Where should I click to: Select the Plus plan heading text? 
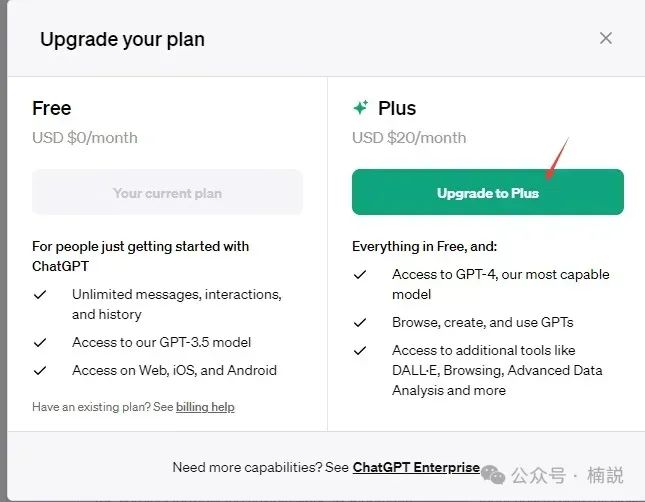[x=397, y=108]
